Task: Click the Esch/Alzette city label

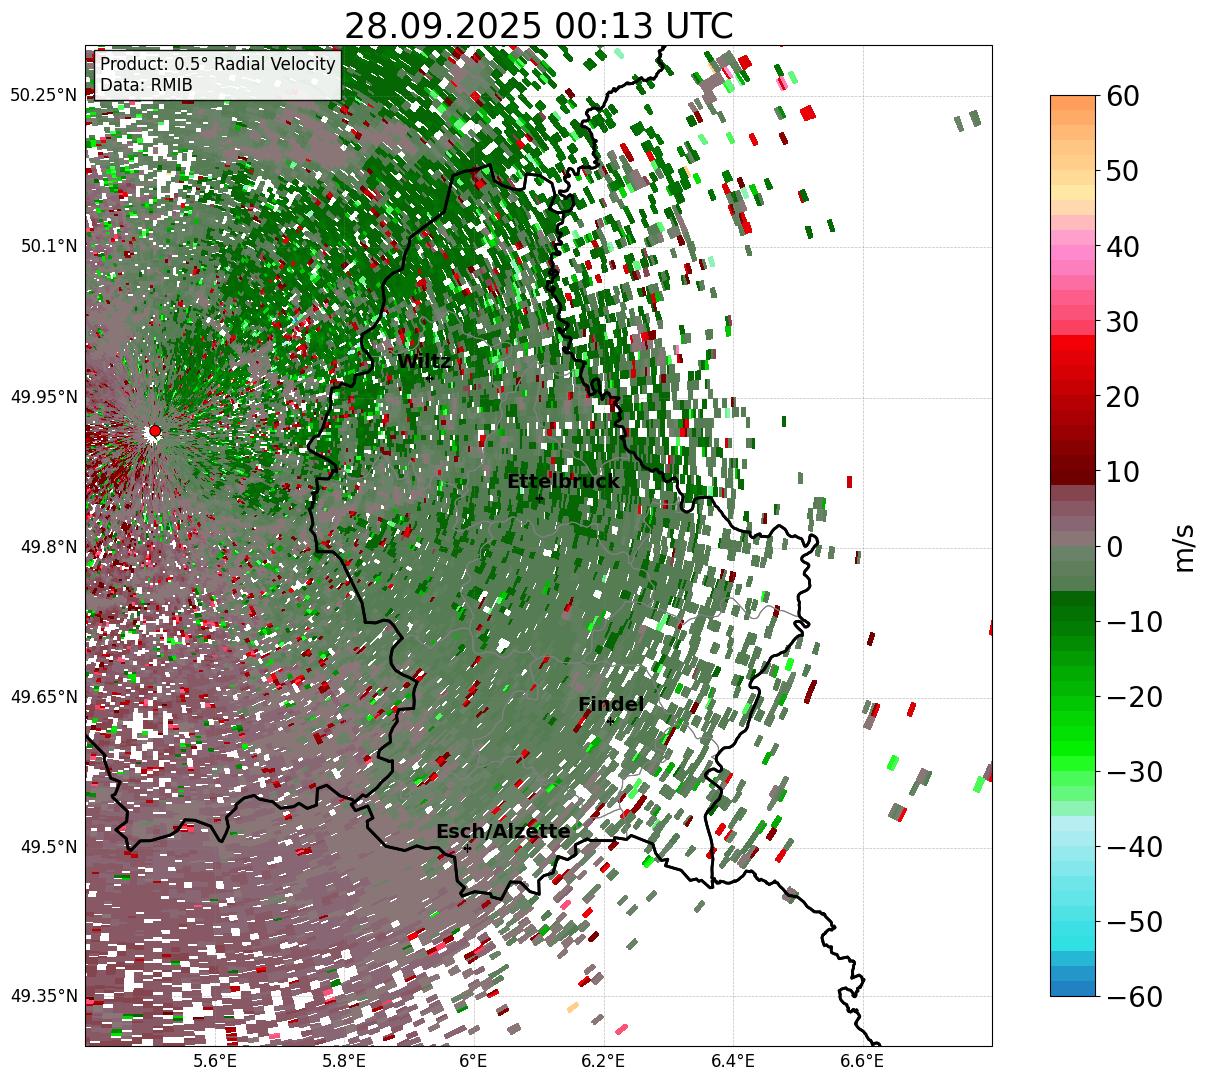Action: click(503, 832)
